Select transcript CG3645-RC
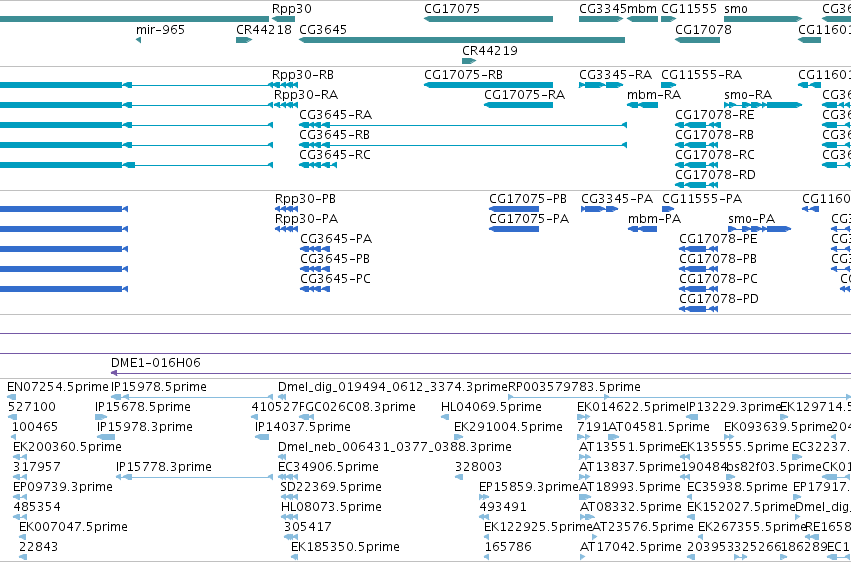Screen dimensions: 851x562 click(335, 155)
